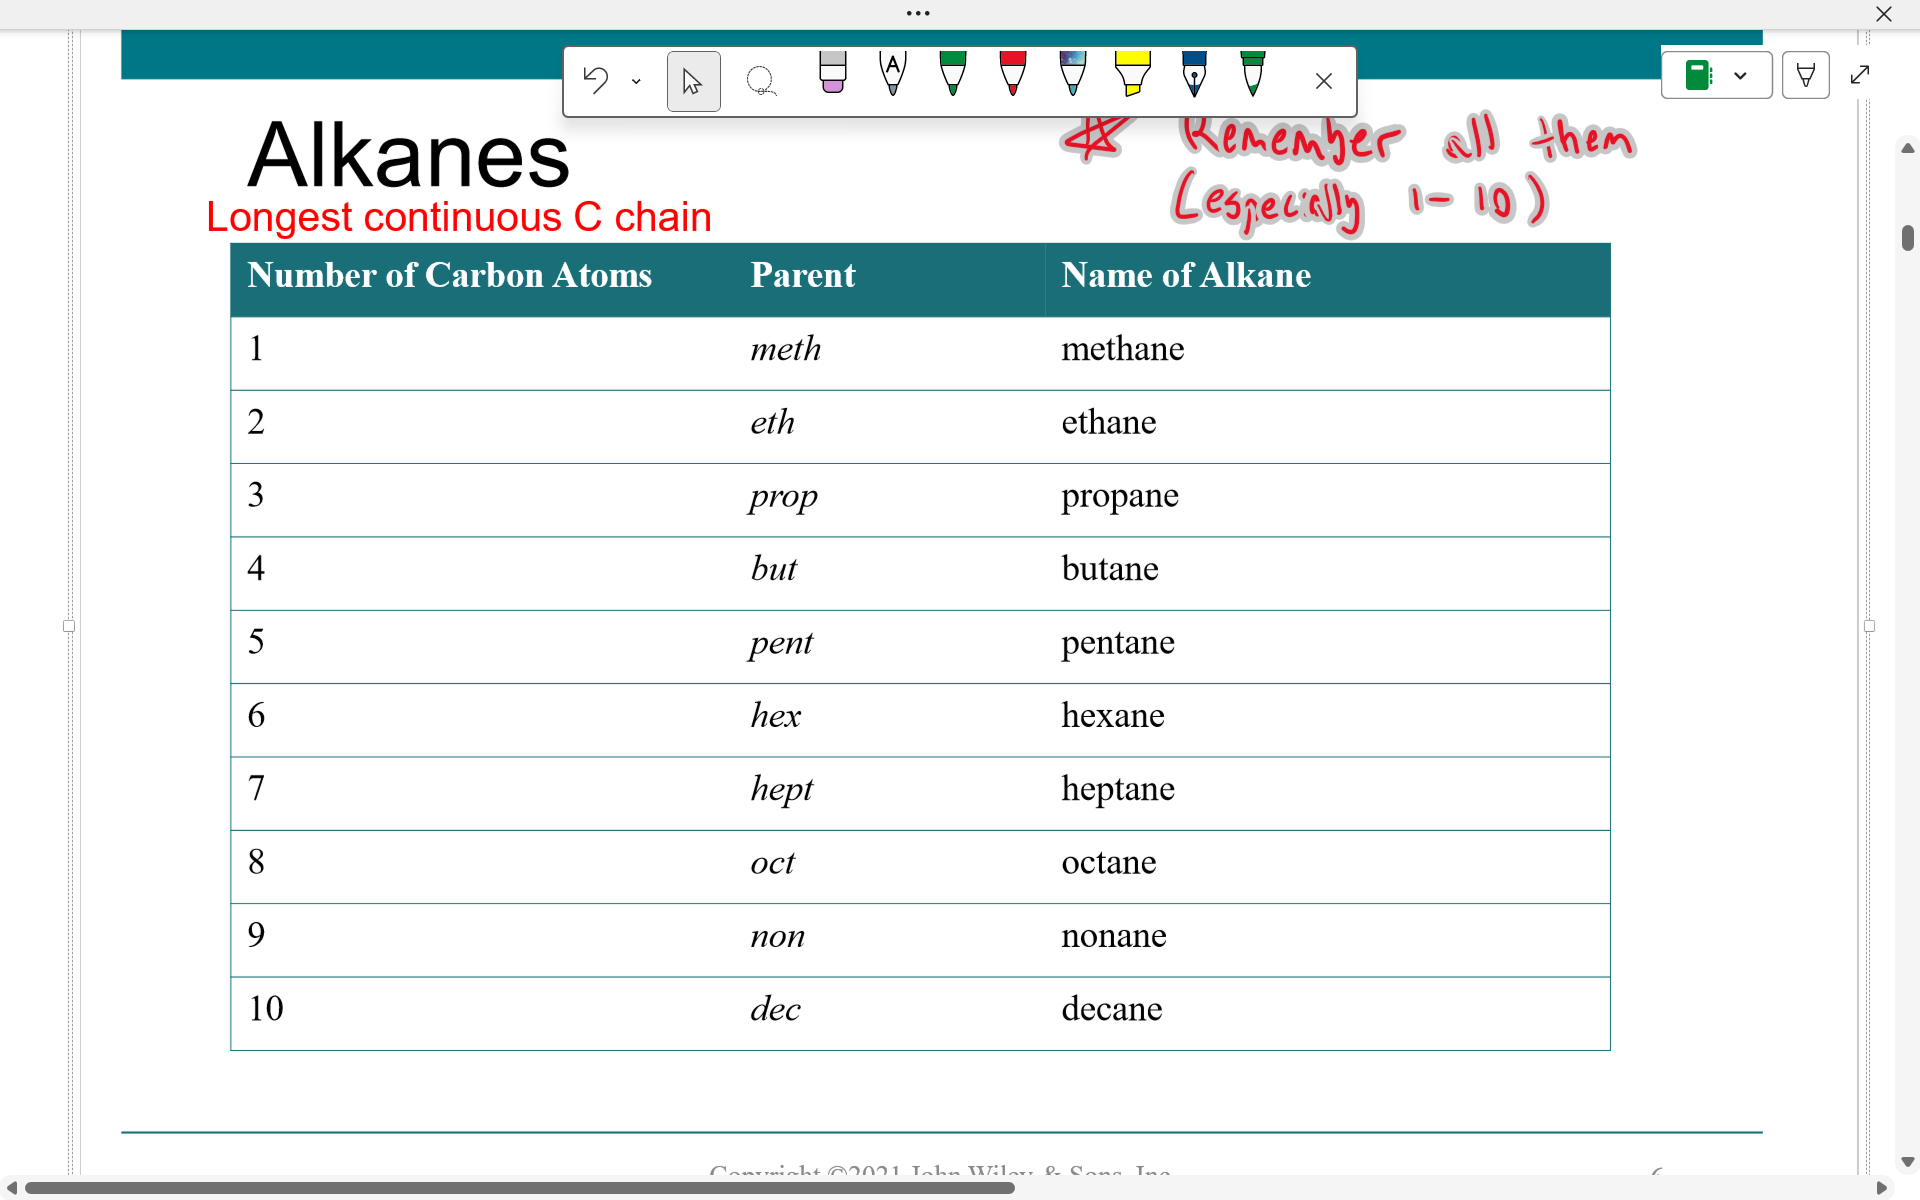Select the blue fountain pen
This screenshot has width=1920, height=1200.
pos(1193,74)
